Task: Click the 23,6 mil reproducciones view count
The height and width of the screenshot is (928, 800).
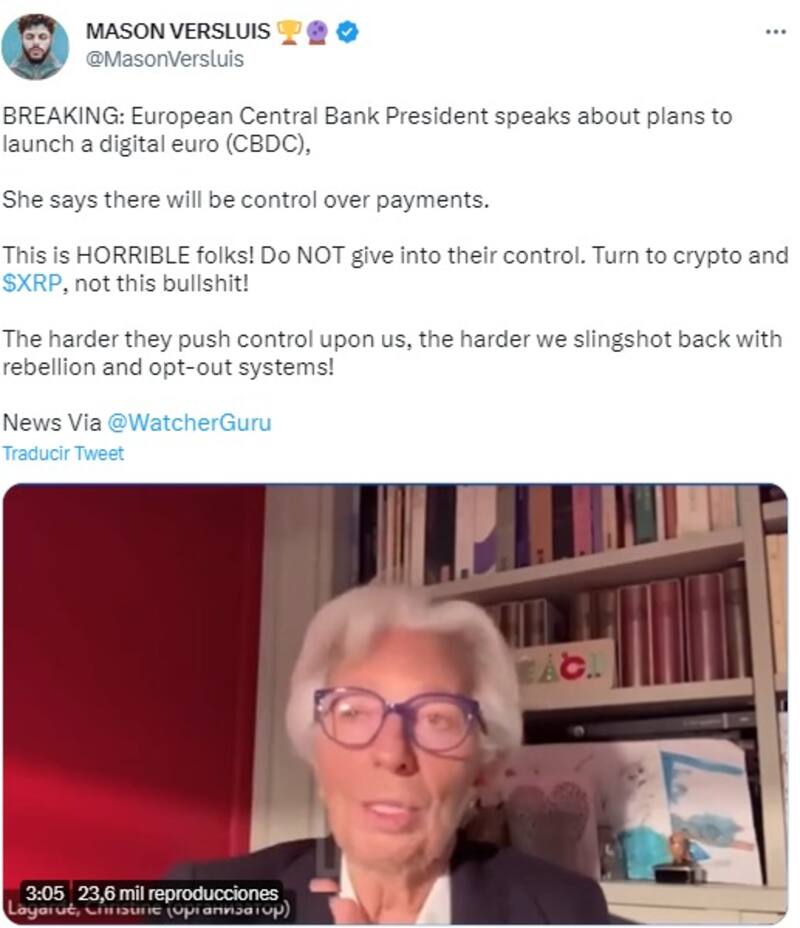Action: pos(178,892)
